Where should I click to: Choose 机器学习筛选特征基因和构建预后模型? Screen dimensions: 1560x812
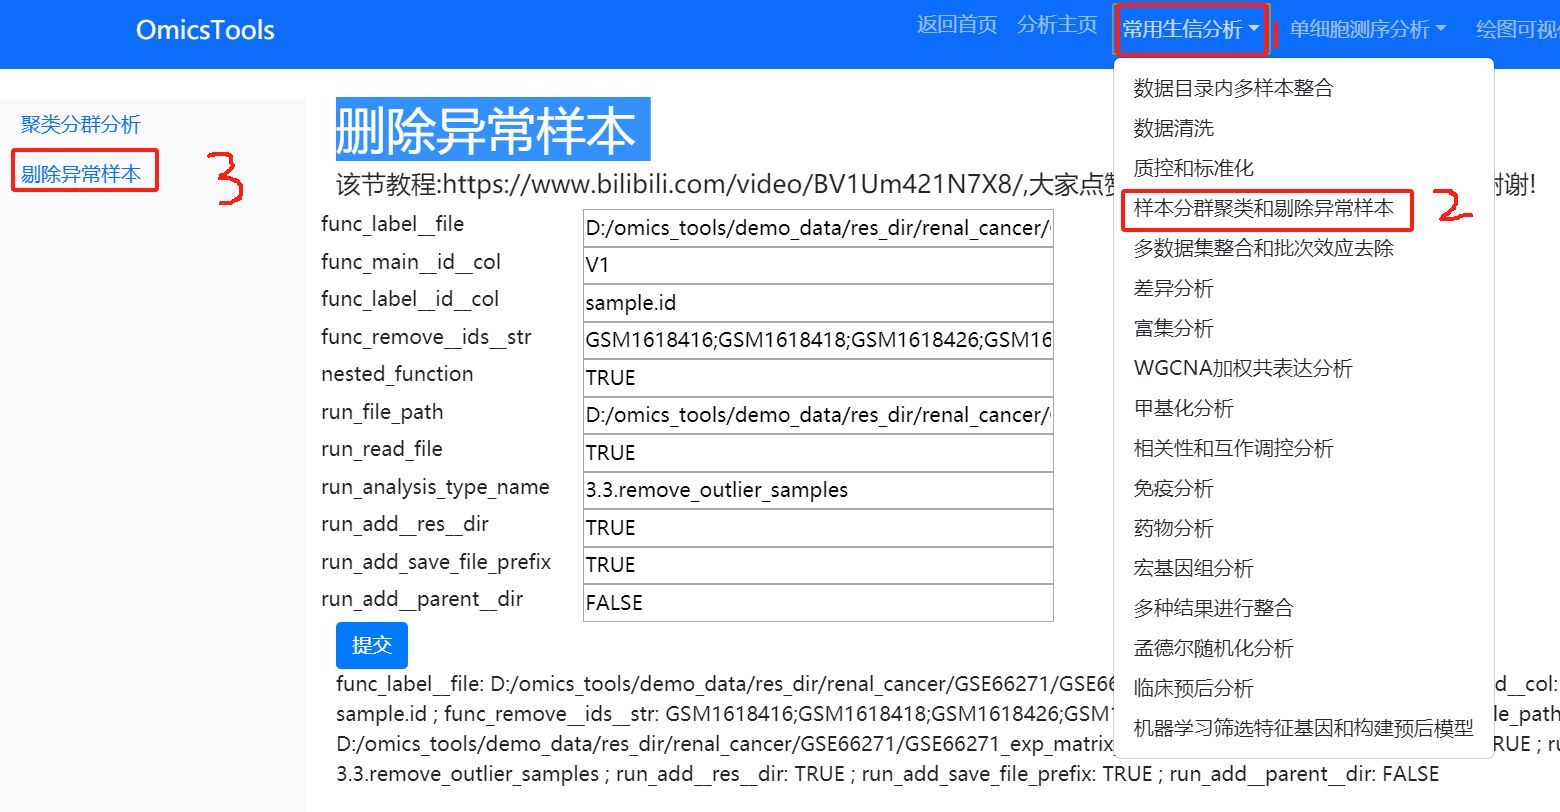(x=1303, y=728)
